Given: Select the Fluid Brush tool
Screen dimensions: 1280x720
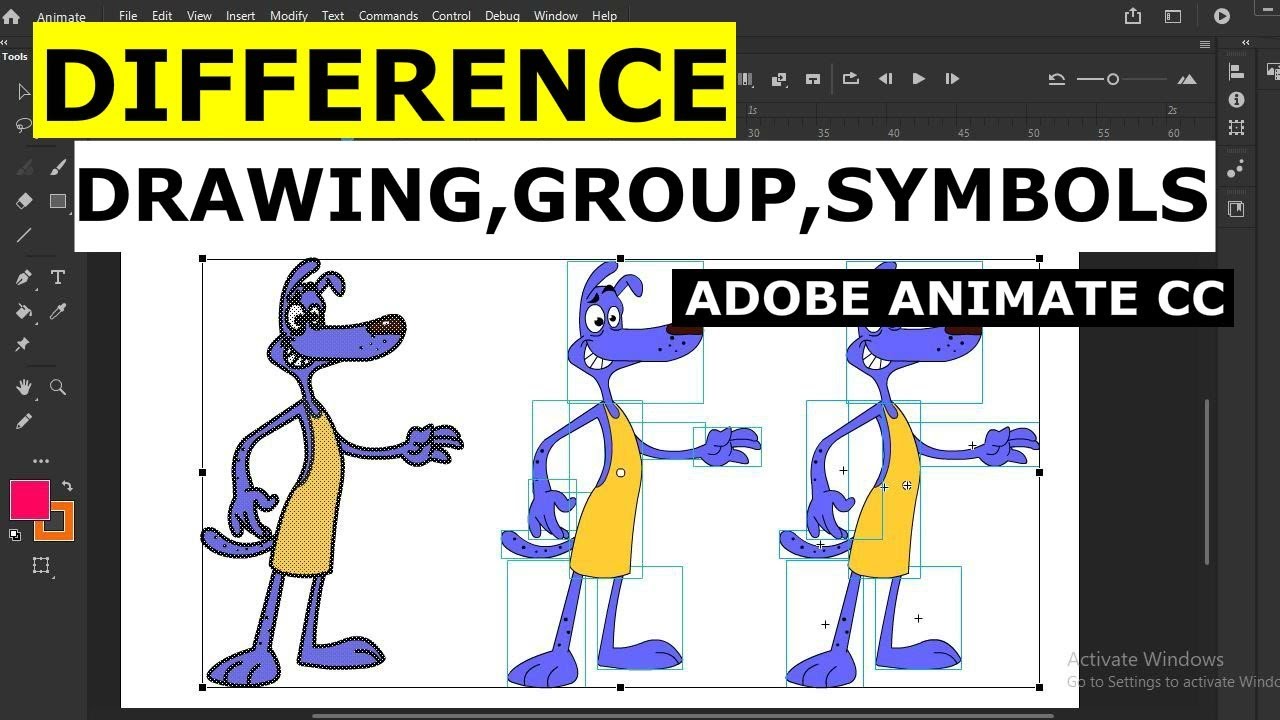Looking at the screenshot, I should 24,168.
